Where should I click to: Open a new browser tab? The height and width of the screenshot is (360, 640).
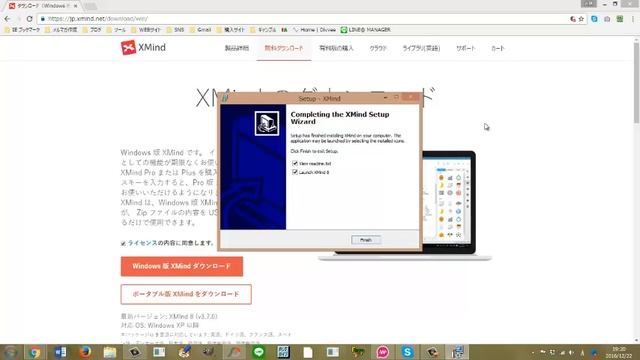[90, 6]
